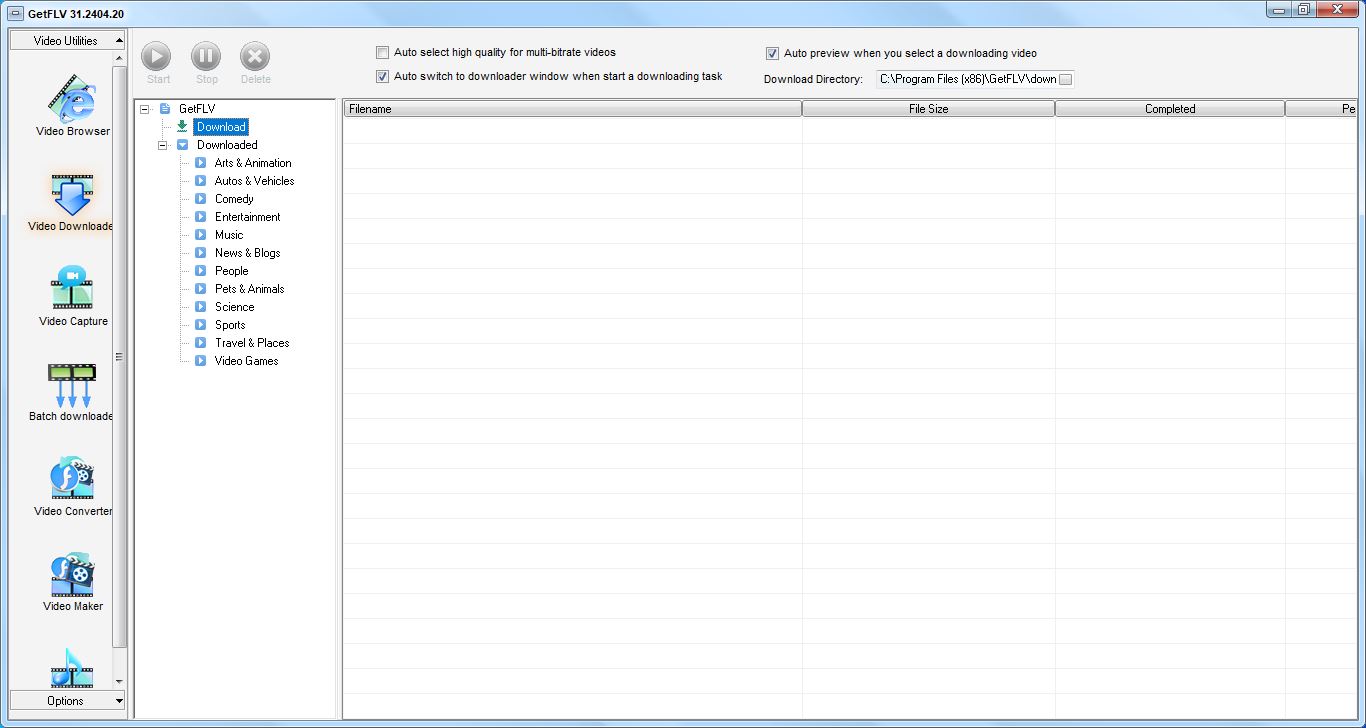
Task: Enable auto select high quality for multi-bitrate videos
Action: [382, 52]
